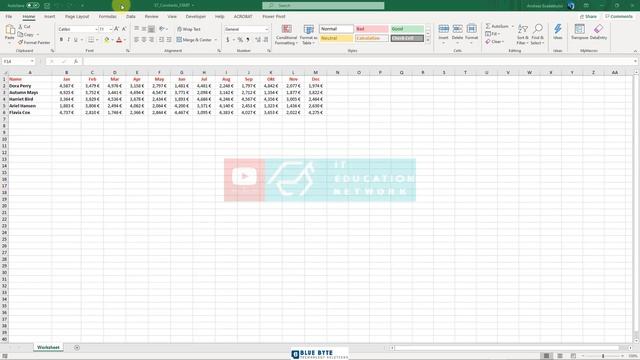
Task: Click the formula bar input
Action: (359, 61)
